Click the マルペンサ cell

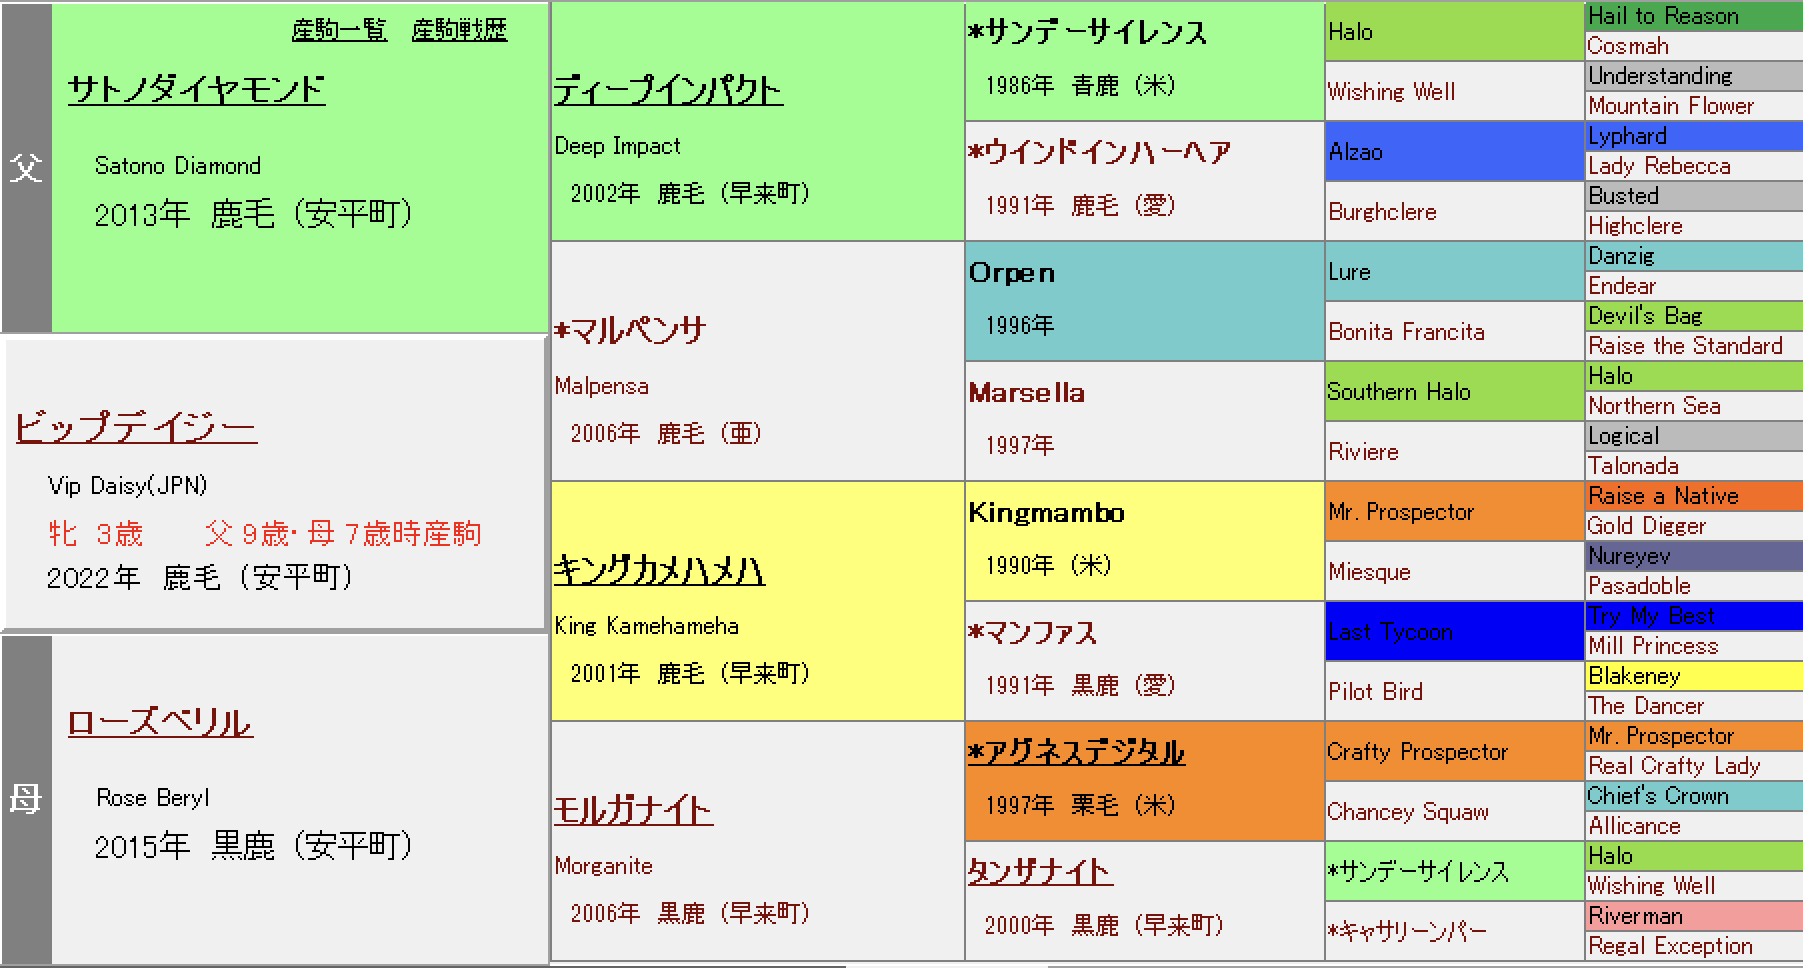[631, 330]
